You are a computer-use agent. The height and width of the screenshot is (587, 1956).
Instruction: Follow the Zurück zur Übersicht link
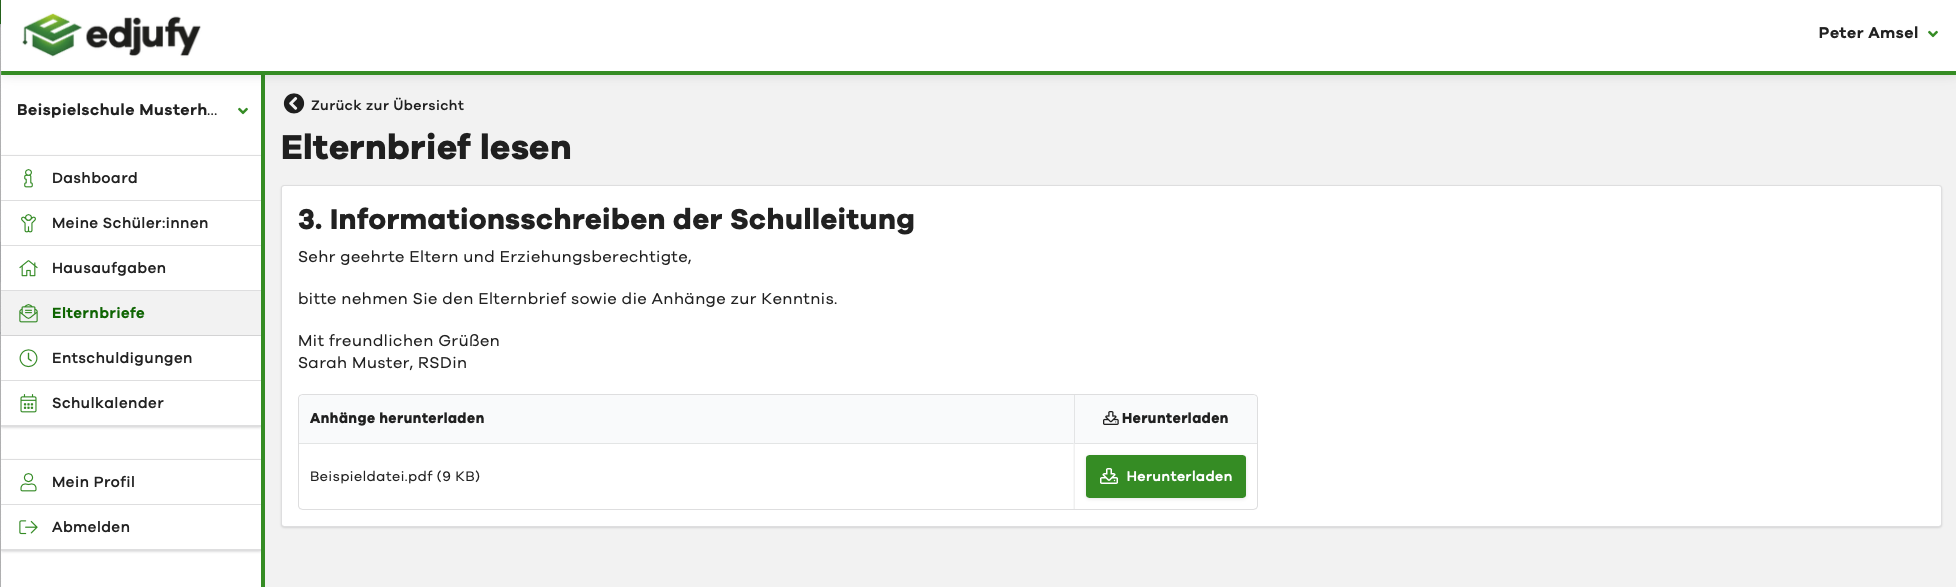point(387,105)
